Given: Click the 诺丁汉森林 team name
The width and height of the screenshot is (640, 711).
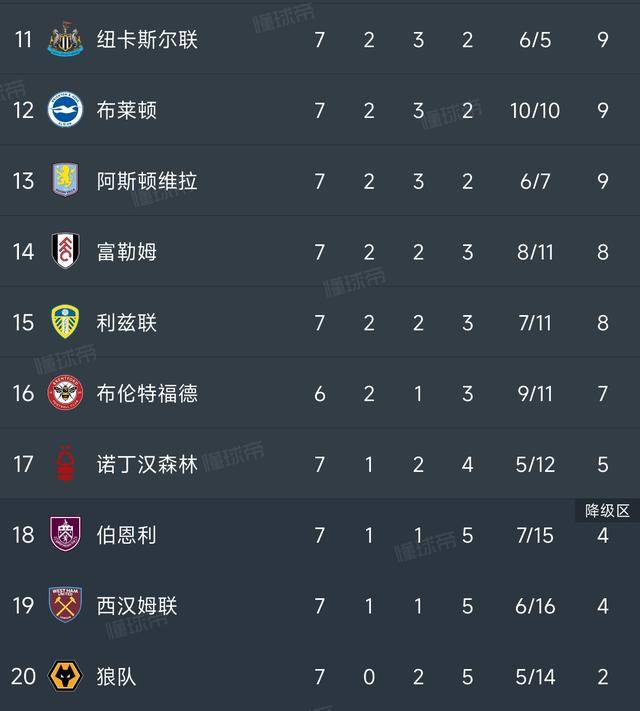Looking at the screenshot, I should [x=147, y=465].
